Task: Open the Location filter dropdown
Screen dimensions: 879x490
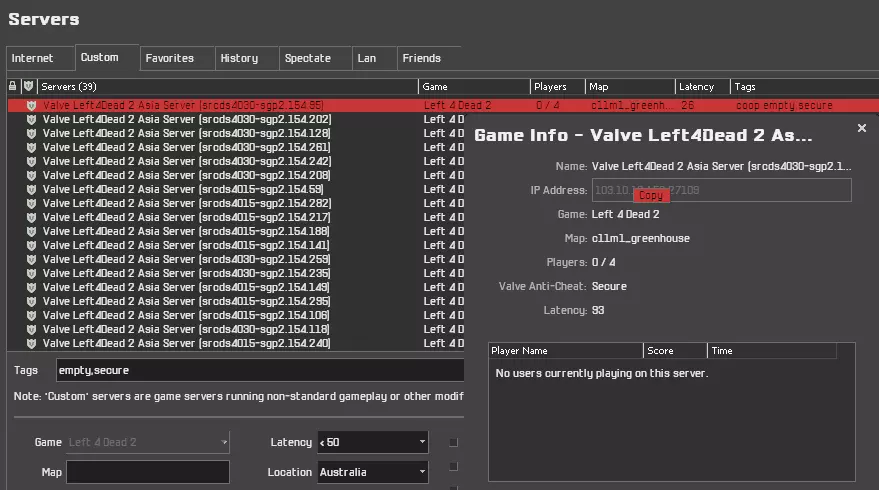Action: click(373, 472)
